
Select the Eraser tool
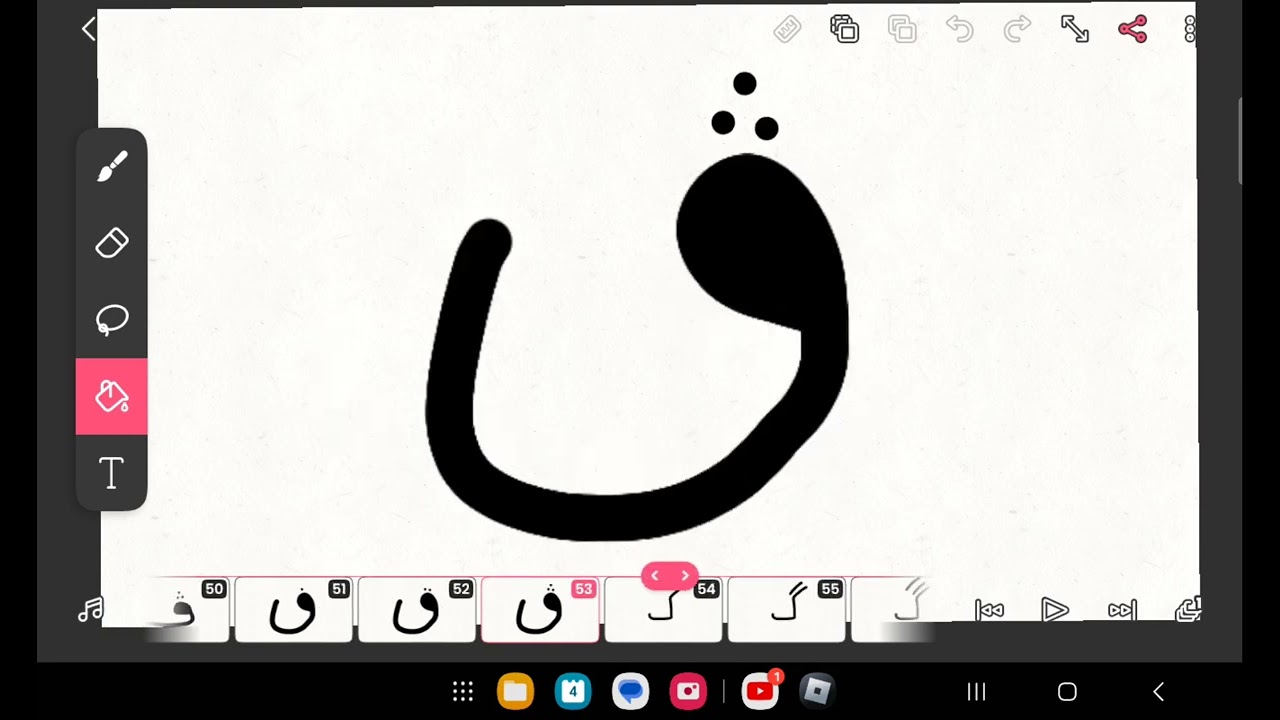point(112,243)
